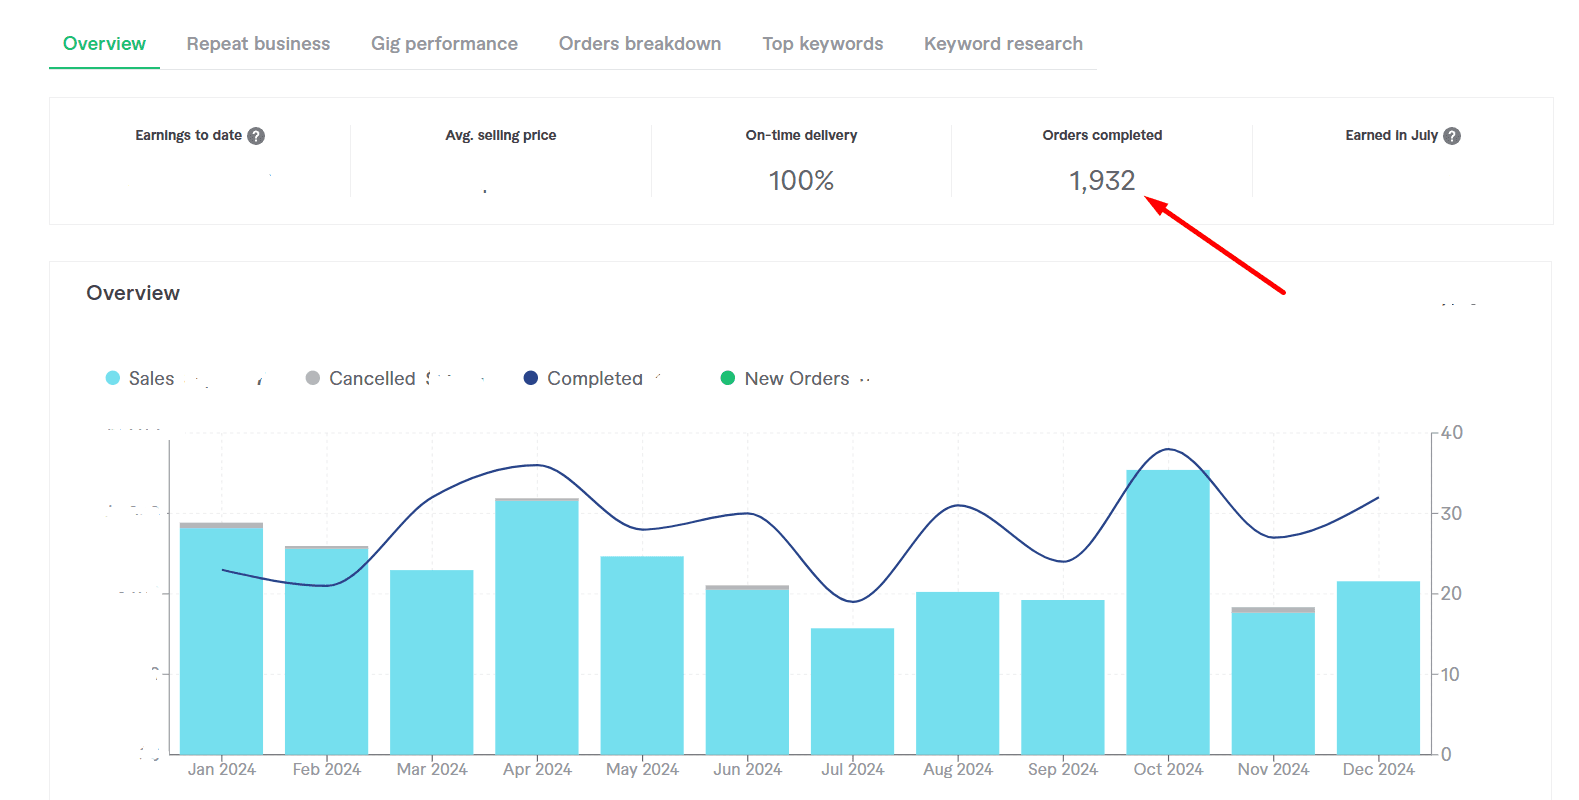
Task: Click the Jan 2024 sales bar
Action: point(221,640)
